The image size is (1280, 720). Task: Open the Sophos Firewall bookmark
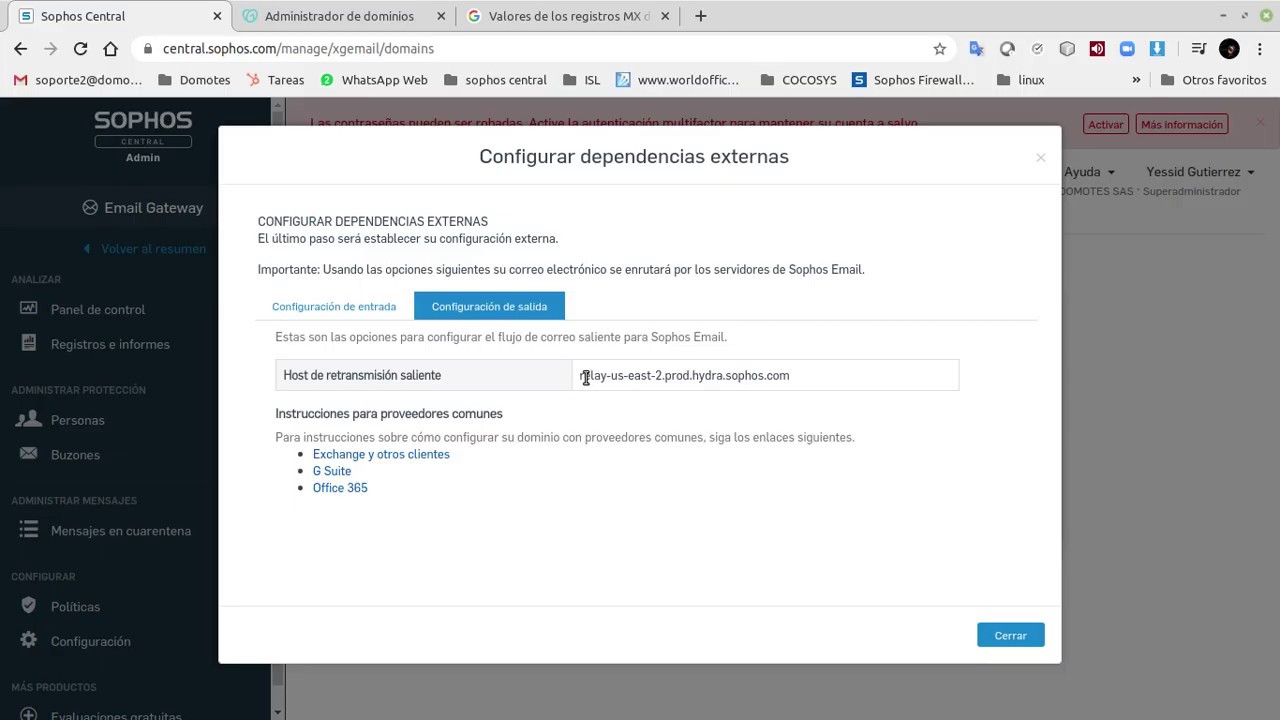point(912,80)
